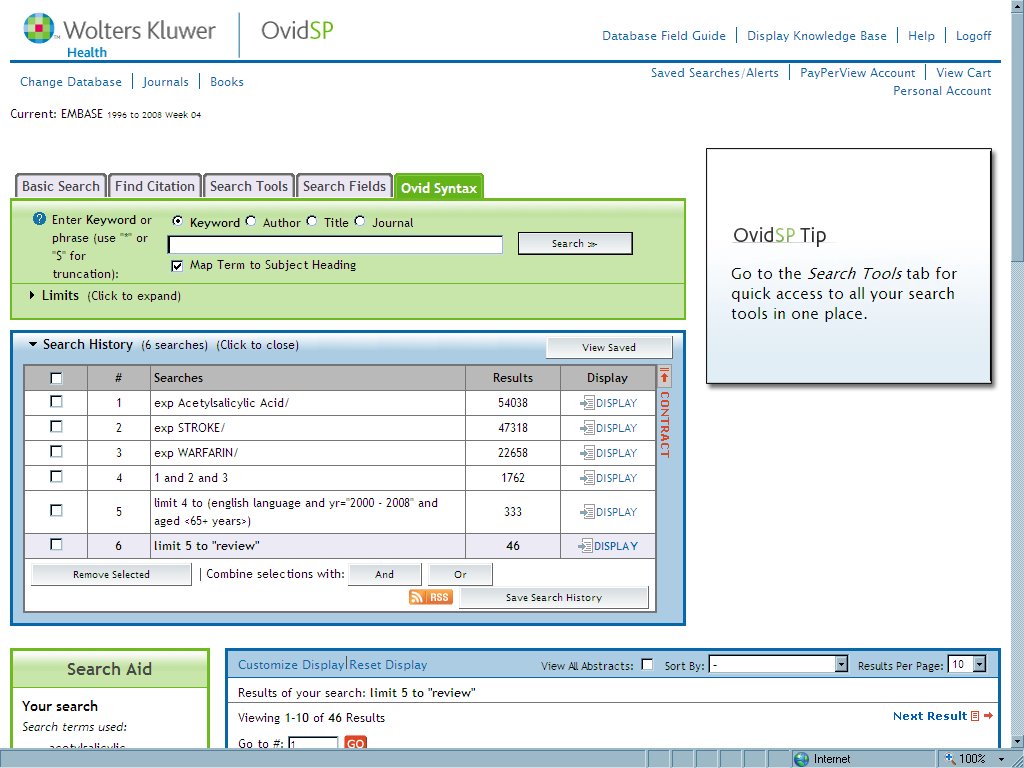Select the Title radio button
Screen dimensions: 1024x768
(x=312, y=221)
